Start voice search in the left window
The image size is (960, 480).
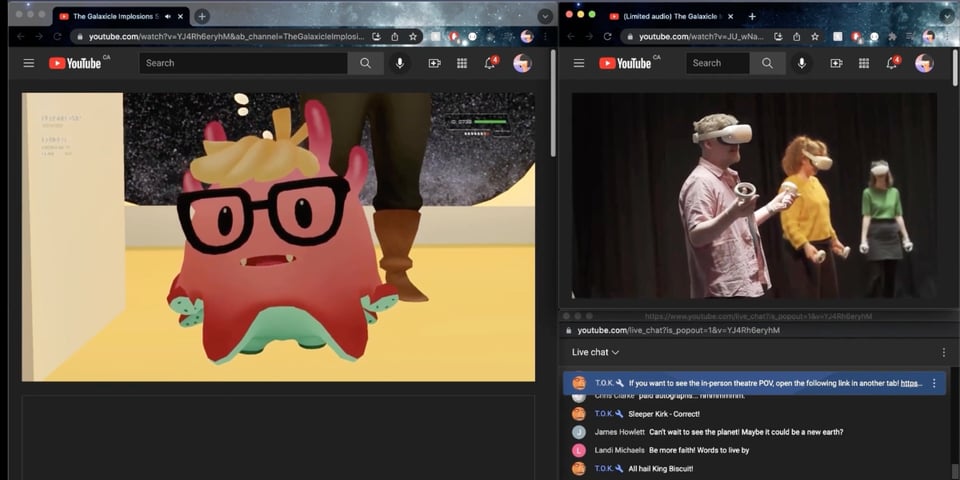[x=400, y=63]
